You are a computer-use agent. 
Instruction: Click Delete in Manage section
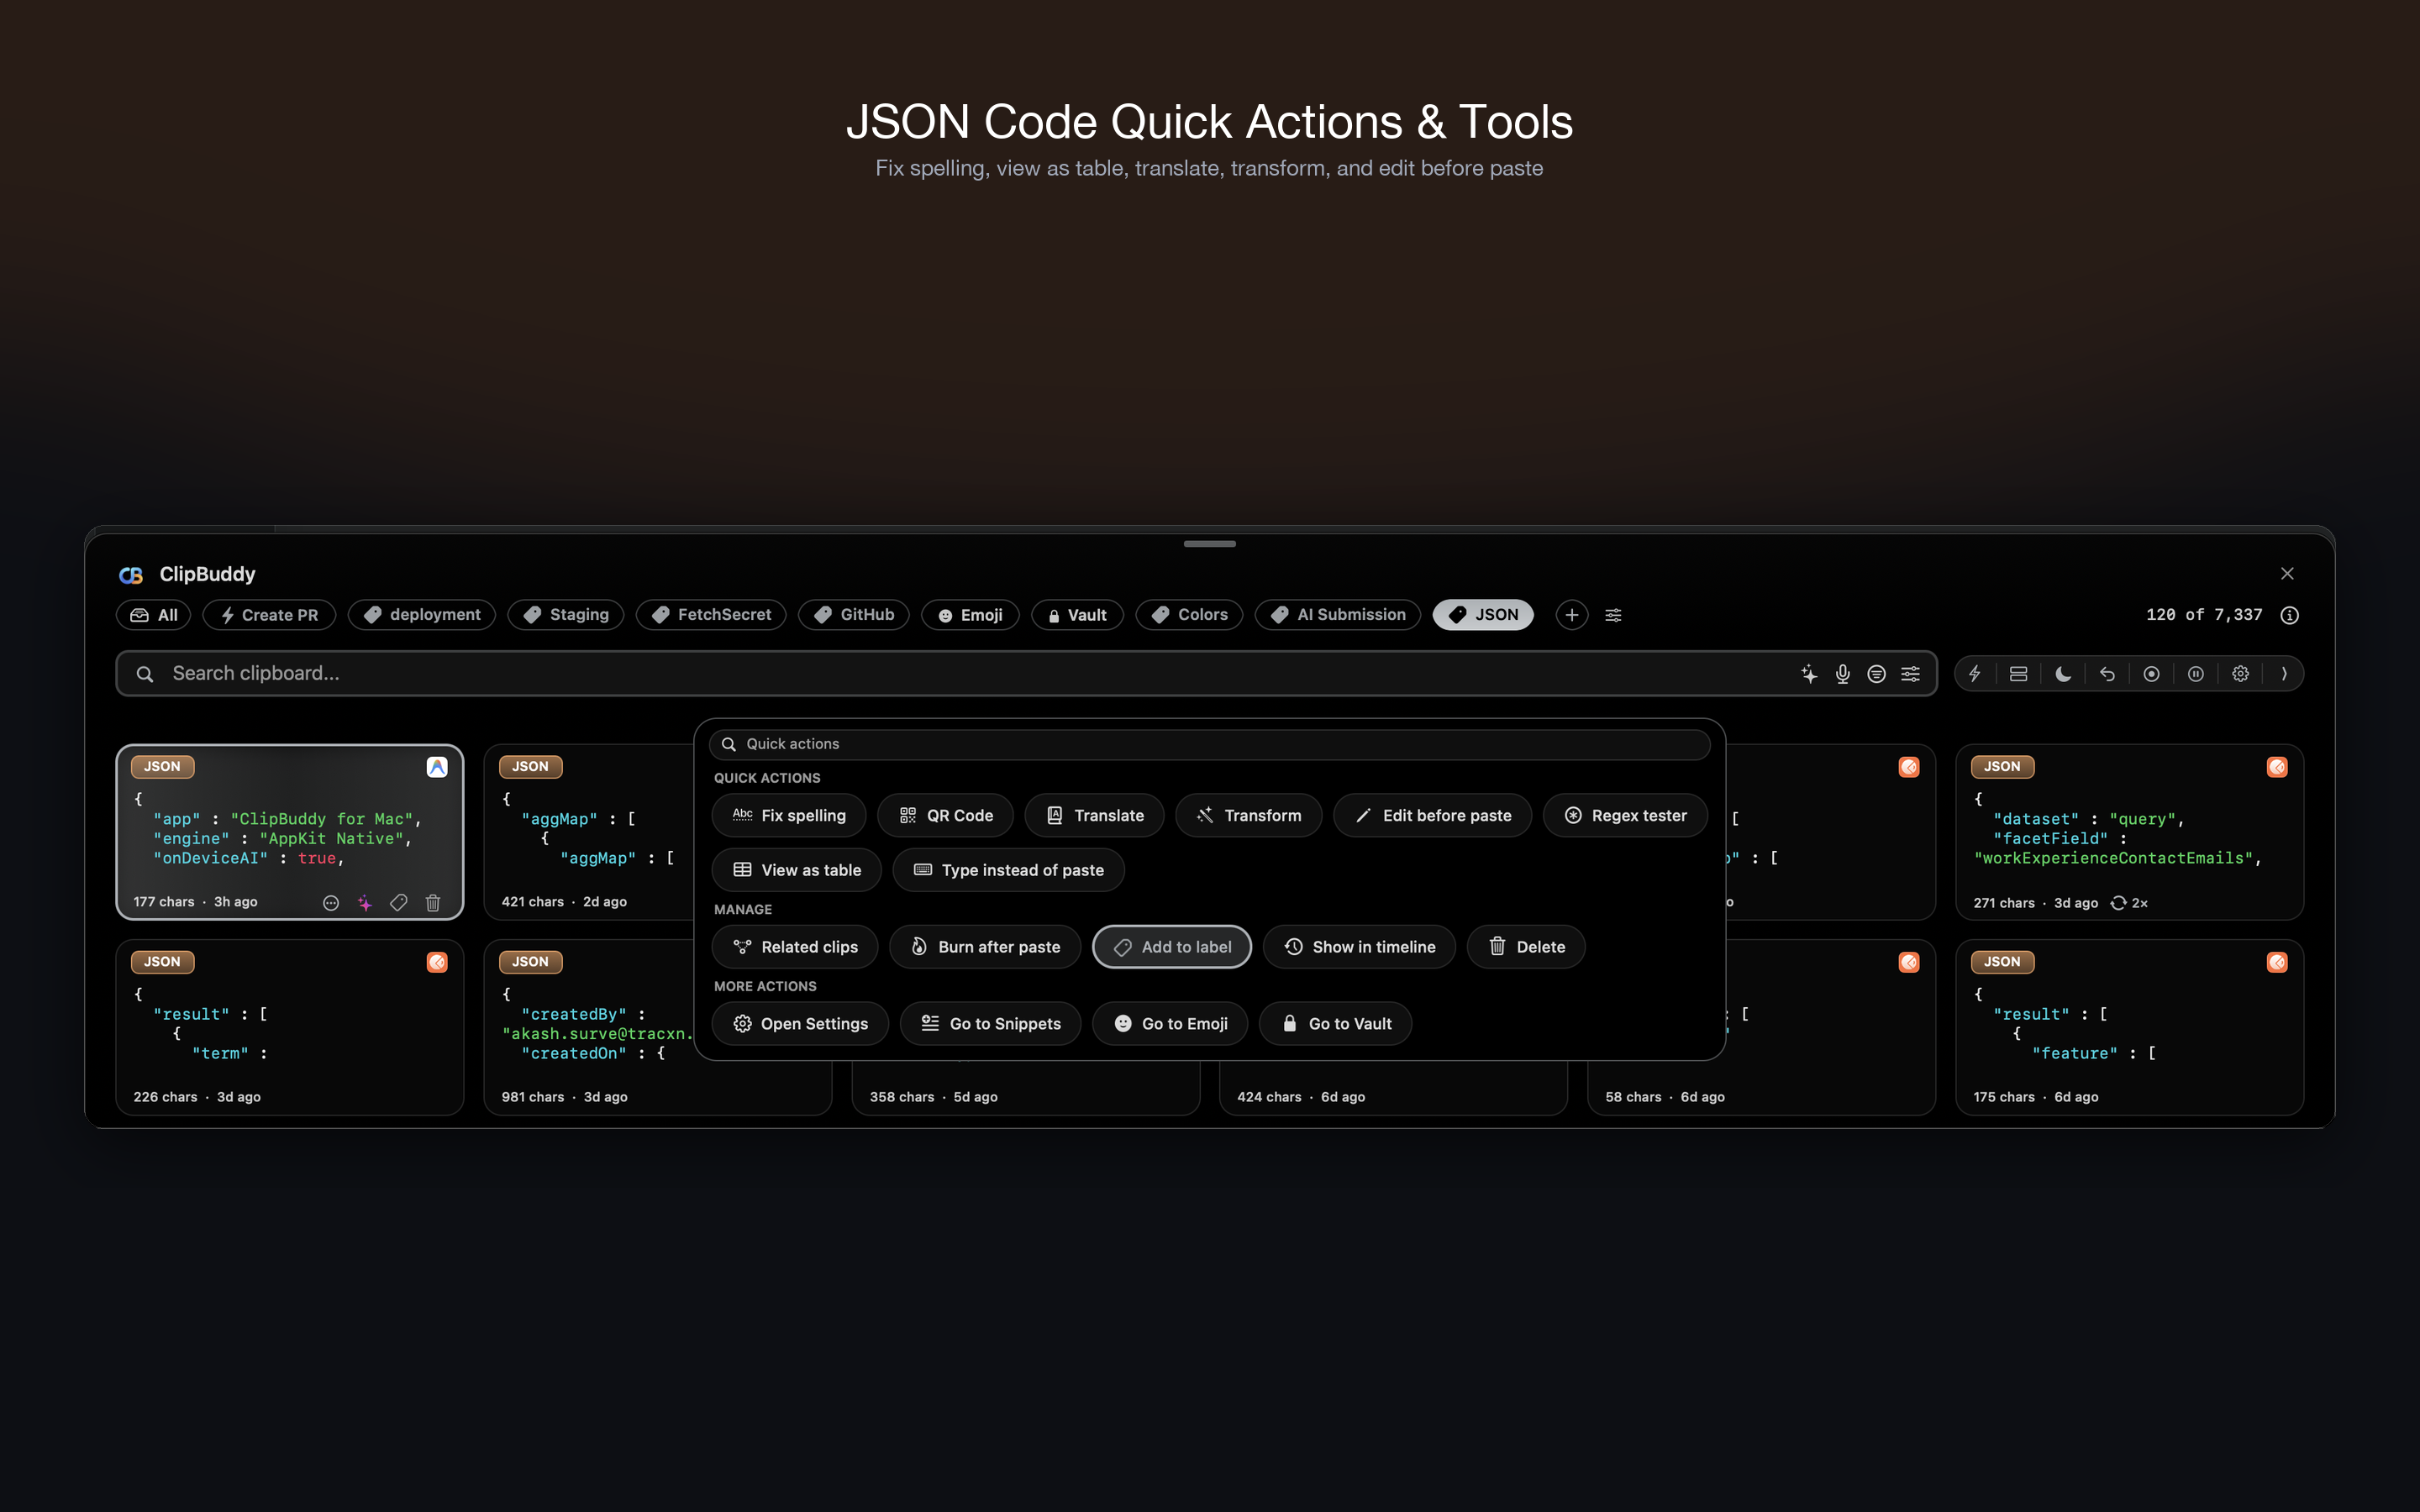point(1526,947)
